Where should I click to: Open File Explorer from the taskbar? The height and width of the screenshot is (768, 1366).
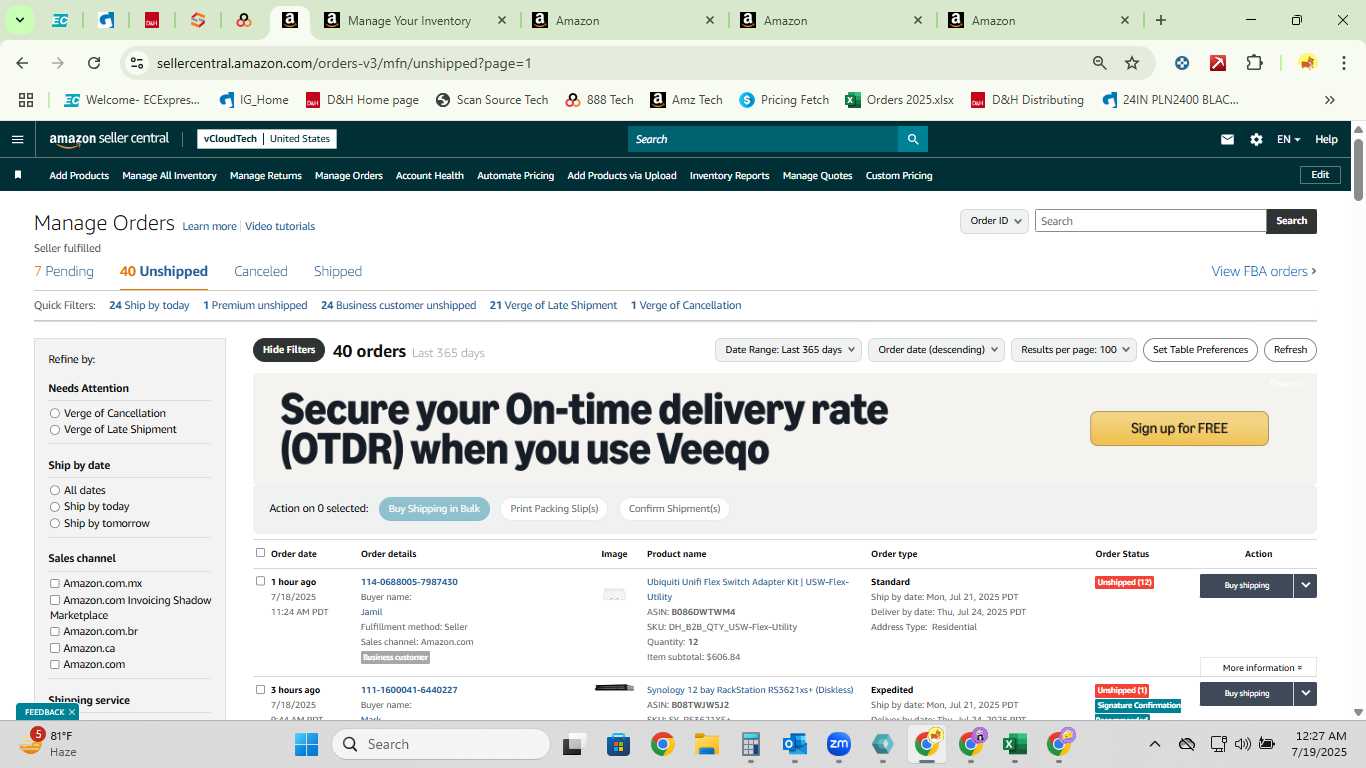[707, 744]
